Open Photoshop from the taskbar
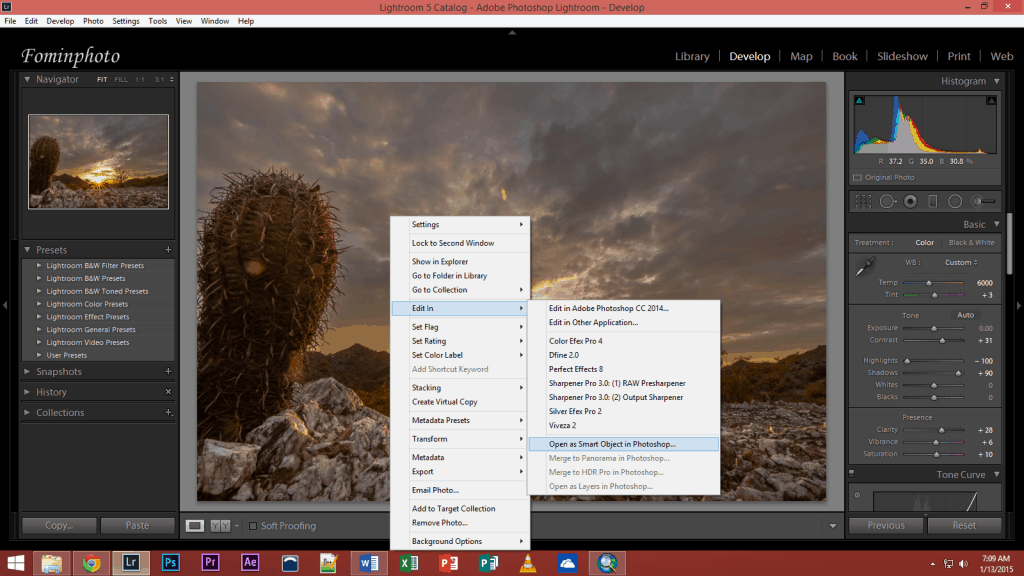1024x576 pixels. click(170, 562)
